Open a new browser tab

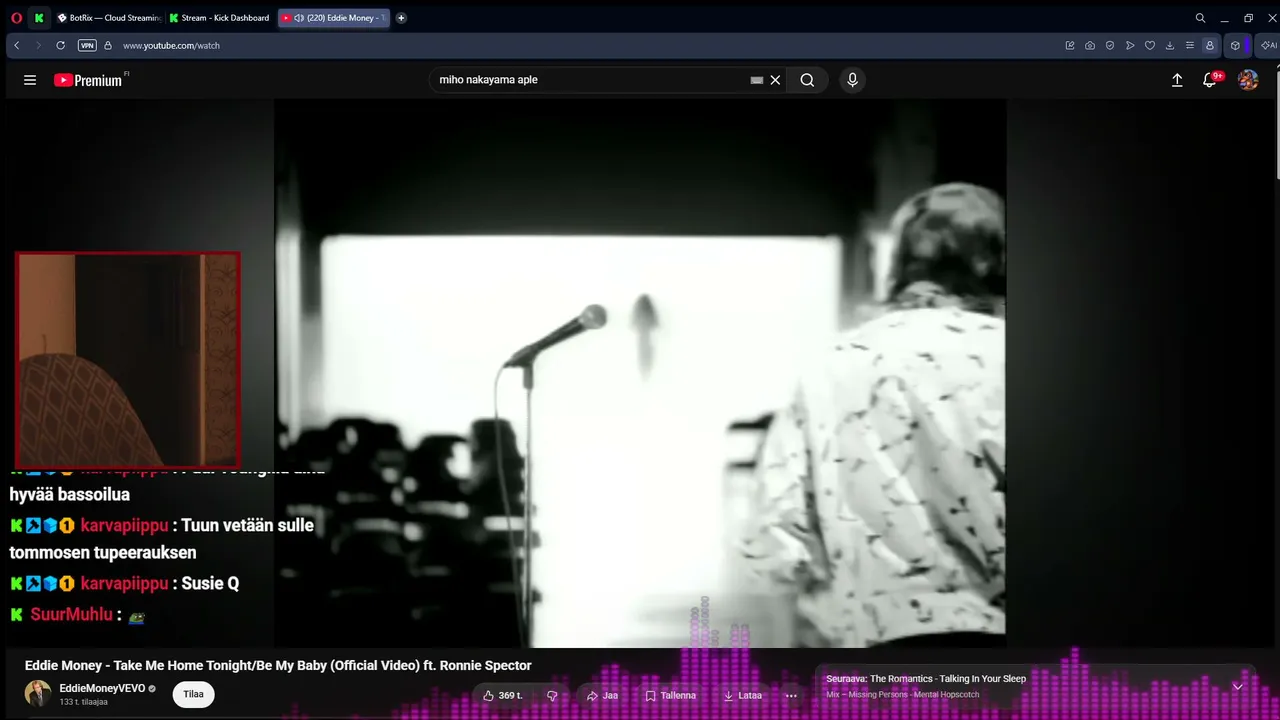[x=401, y=18]
